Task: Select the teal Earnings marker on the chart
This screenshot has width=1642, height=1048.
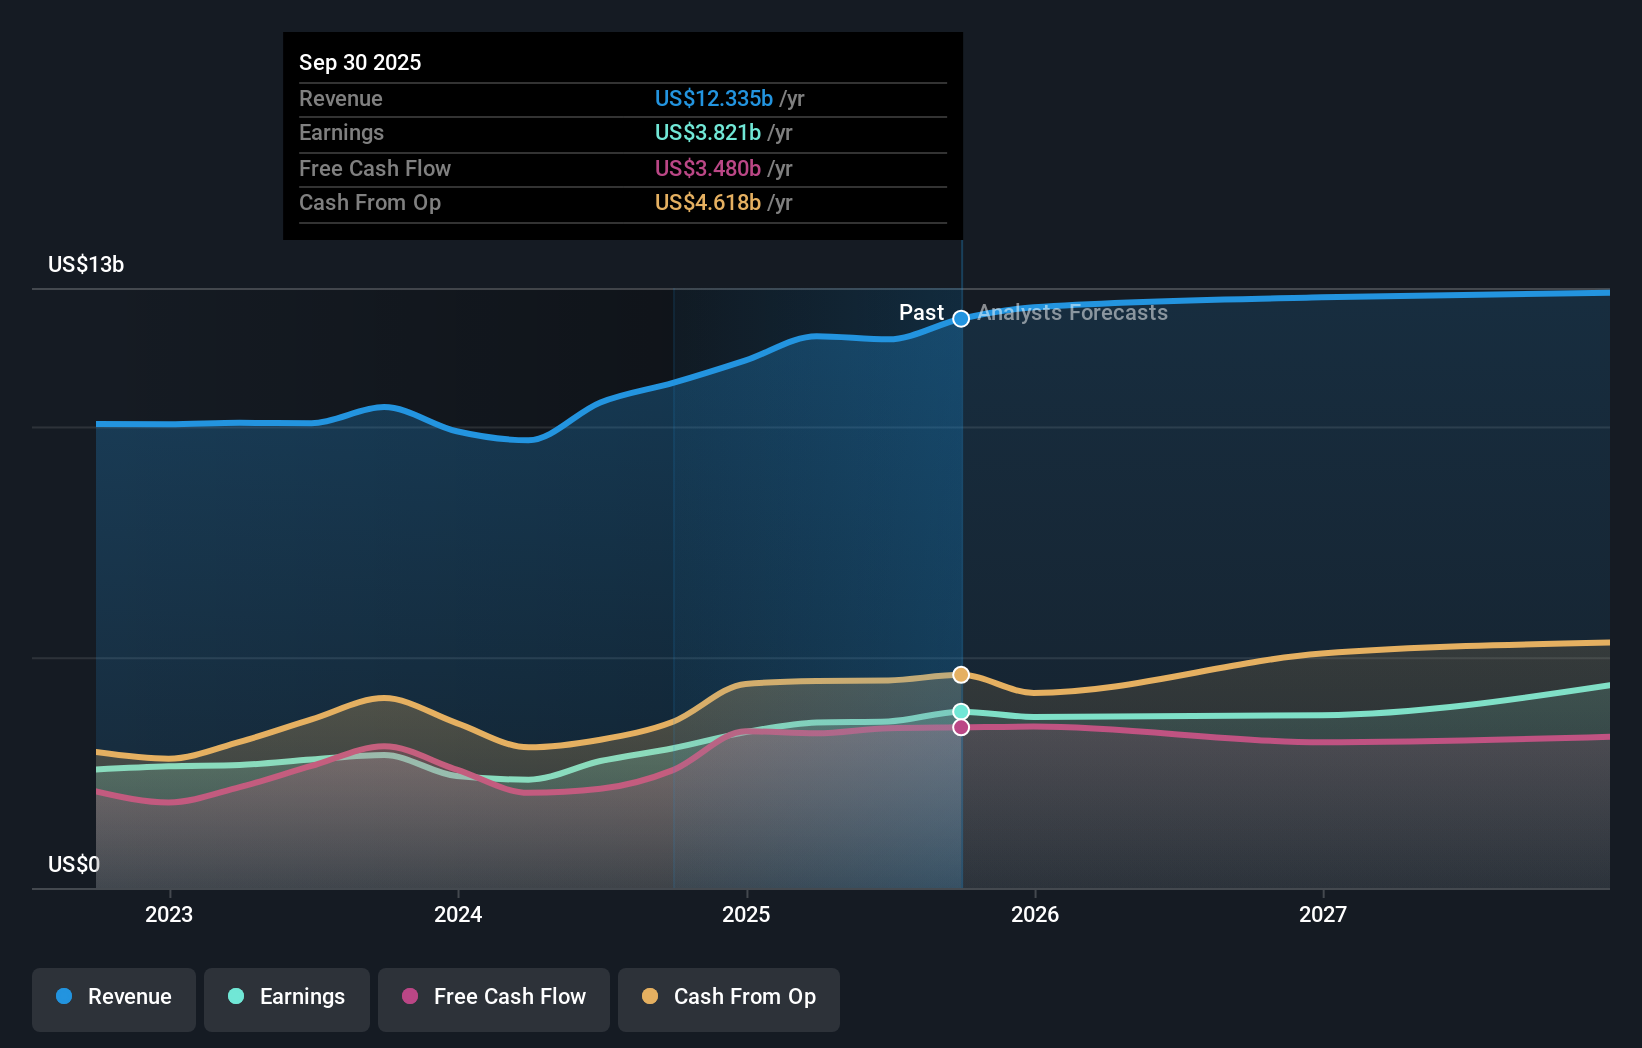Action: [960, 711]
